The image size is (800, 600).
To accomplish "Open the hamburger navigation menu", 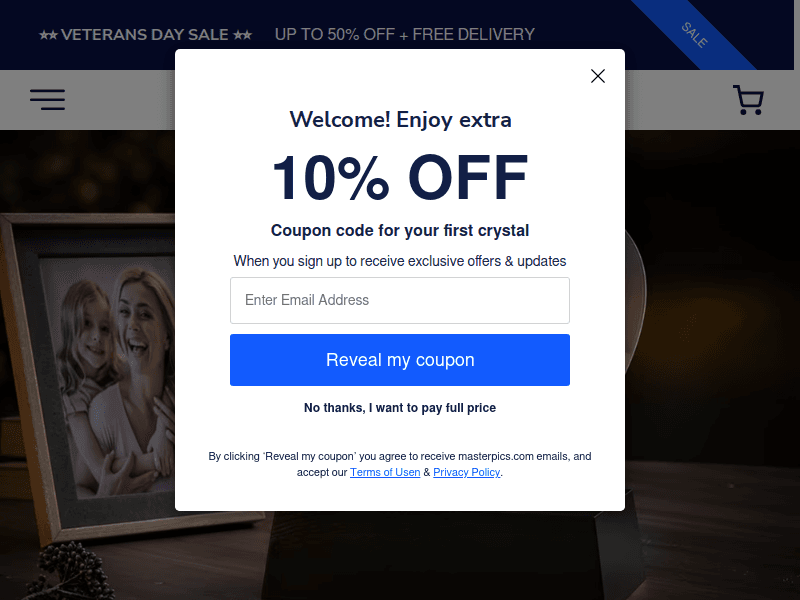I will [x=47, y=99].
